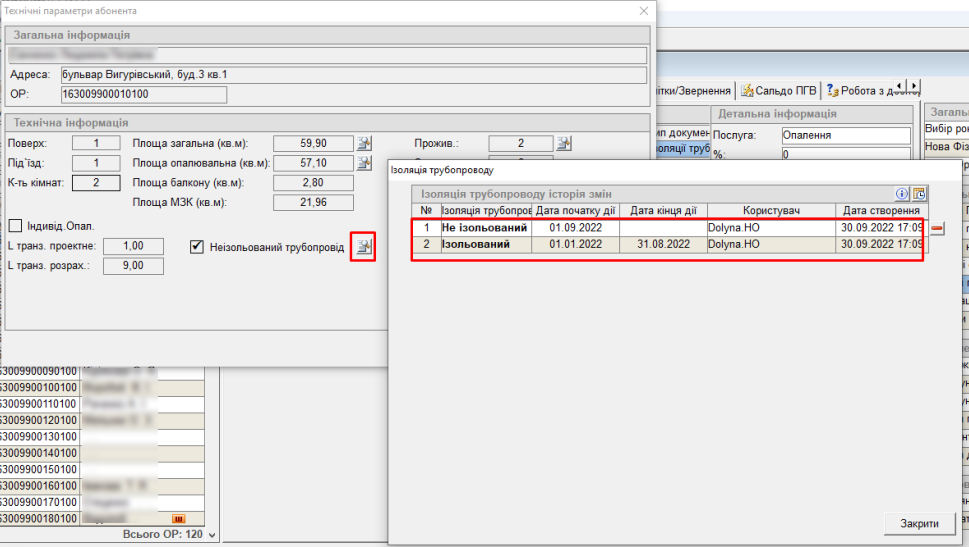Image resolution: width=969 pixels, height=547 pixels.
Task: Open history for Неізольований трубопровід
Action: pyautogui.click(x=363, y=247)
